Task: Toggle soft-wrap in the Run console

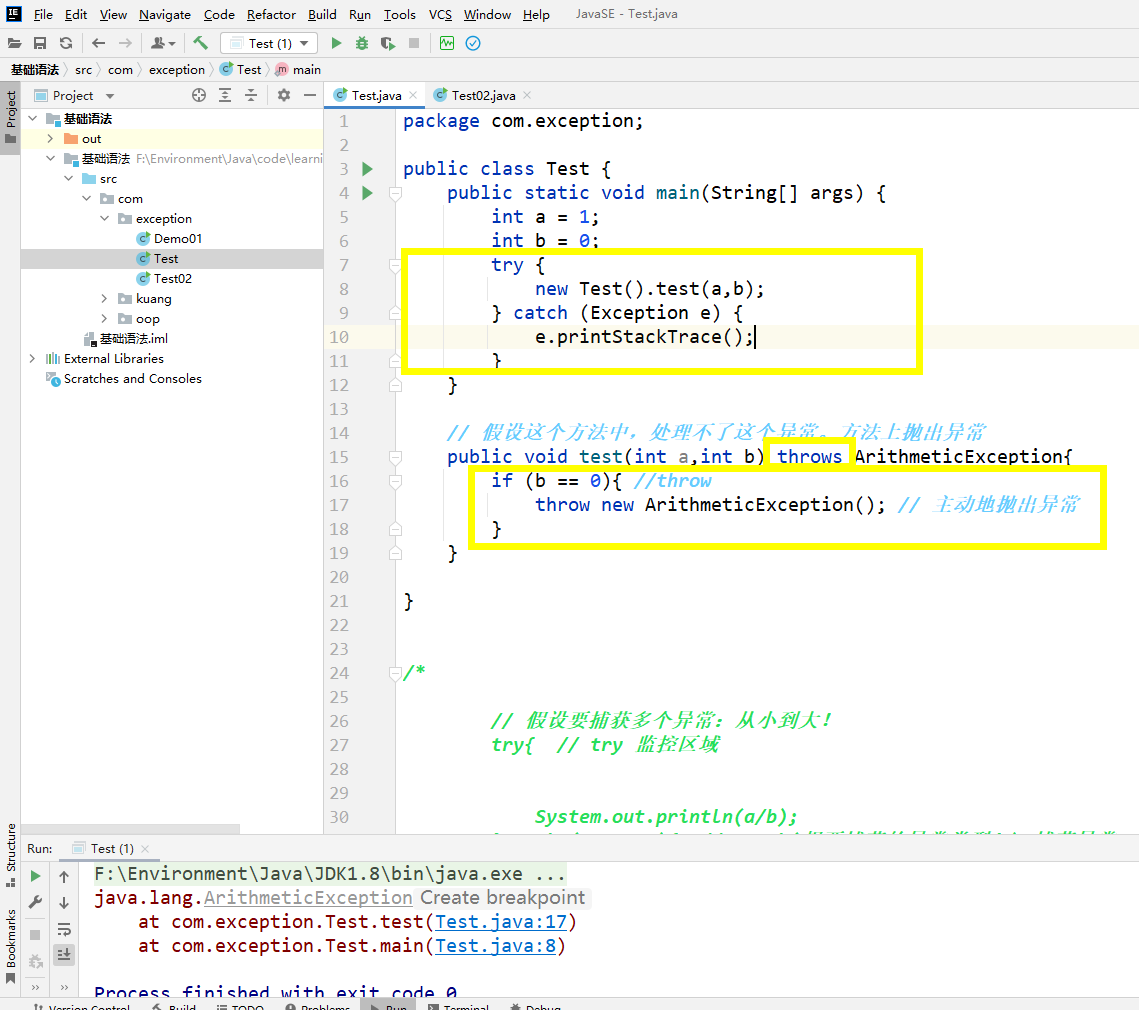Action: [64, 929]
